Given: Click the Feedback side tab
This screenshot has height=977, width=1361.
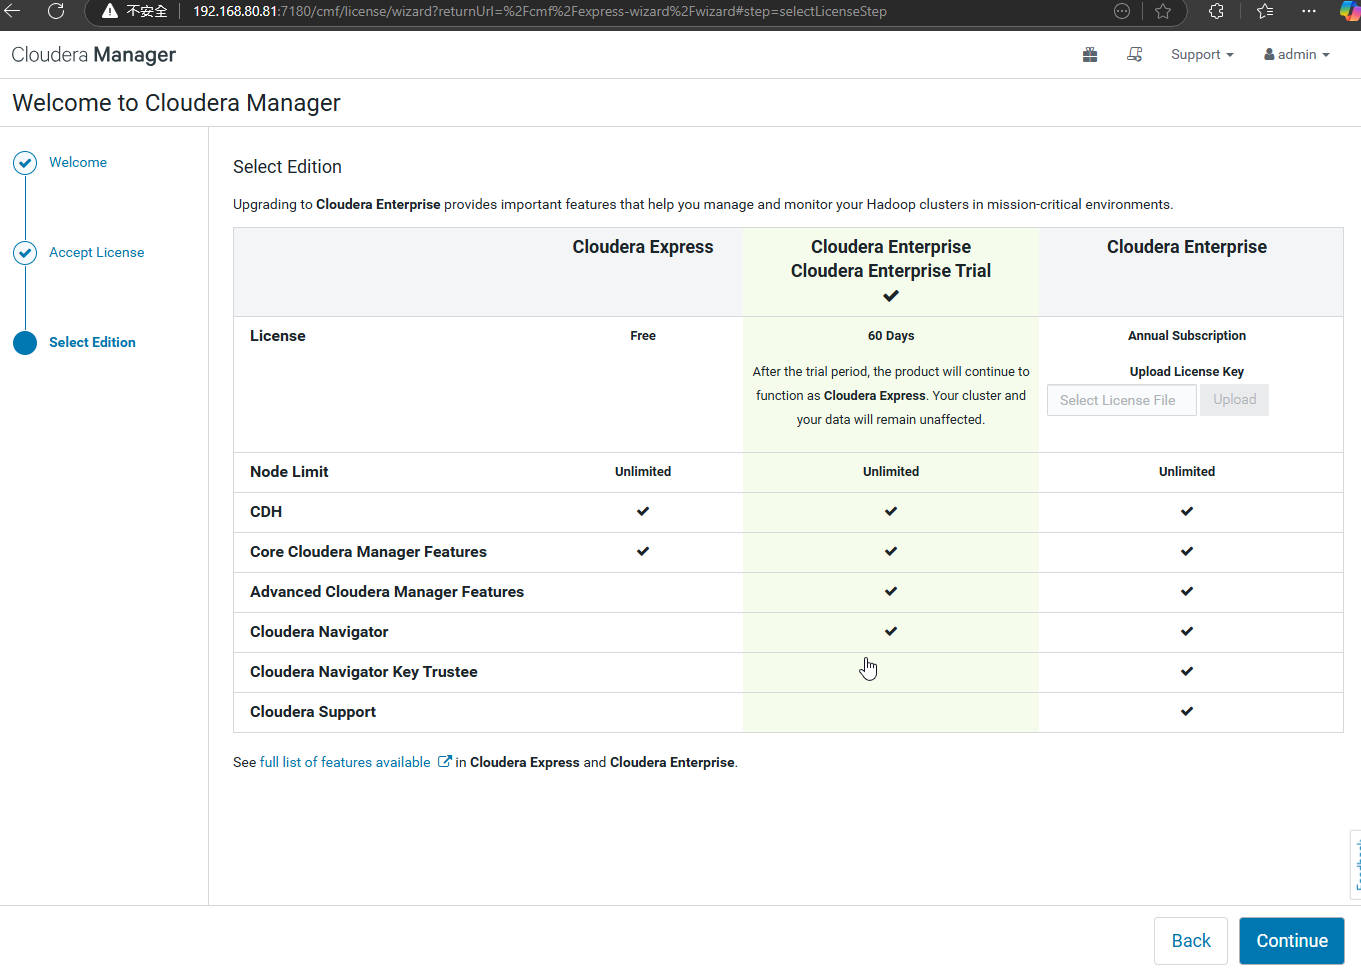Looking at the screenshot, I should 1356,865.
